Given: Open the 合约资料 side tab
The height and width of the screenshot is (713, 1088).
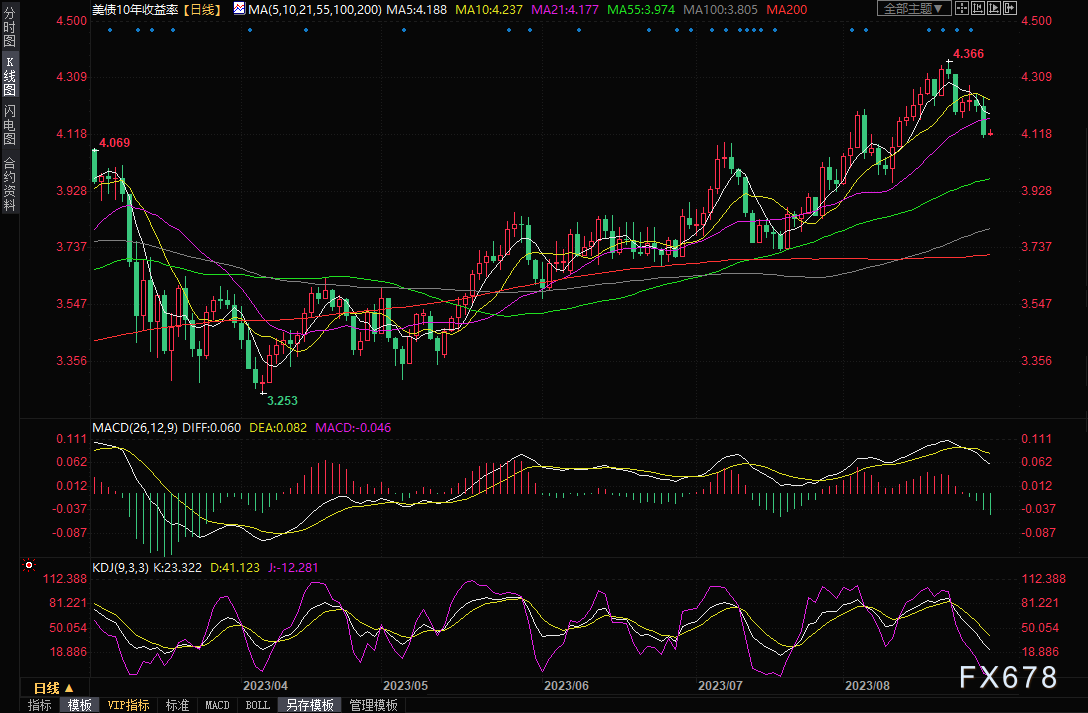Looking at the screenshot, I should (x=9, y=184).
